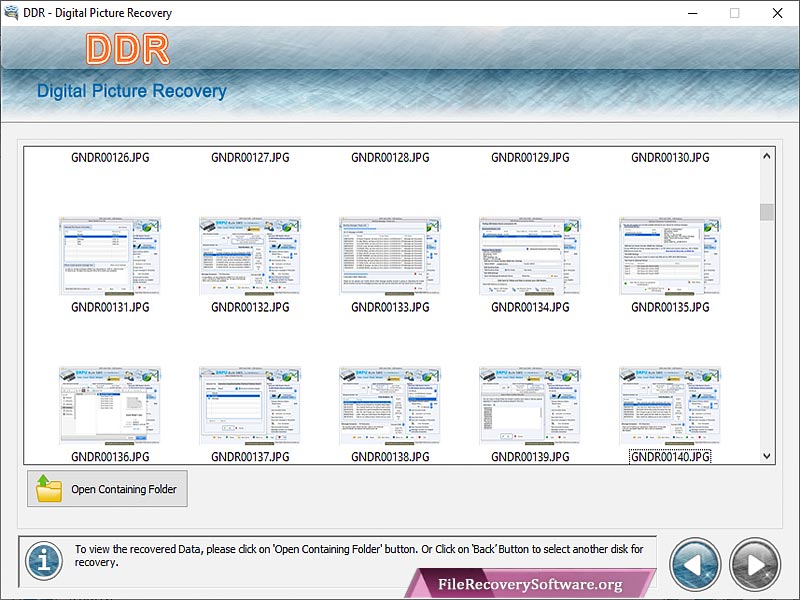Click file name GNDR00126.JPG
800x600 pixels.
(110, 158)
